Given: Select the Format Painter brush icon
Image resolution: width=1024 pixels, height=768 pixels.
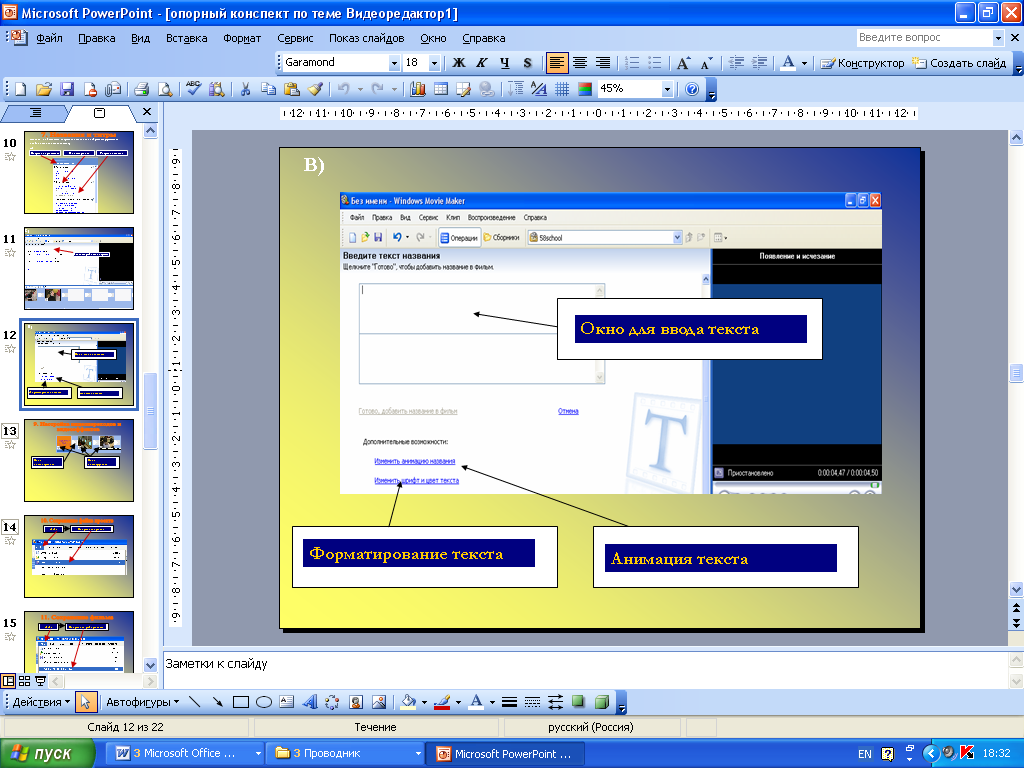Looking at the screenshot, I should (315, 89).
